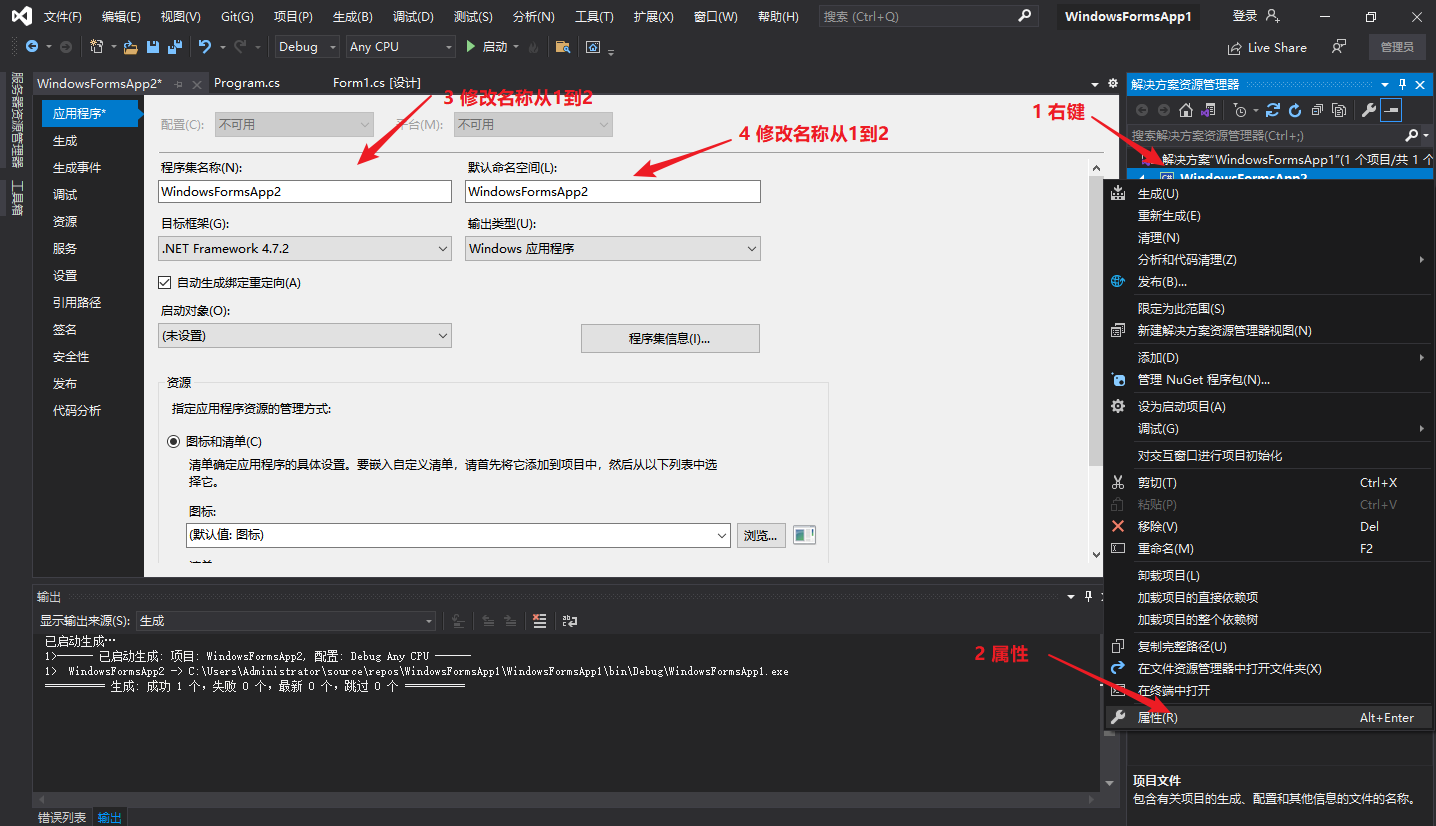Click the tab settings gear icon
Viewport: 1436px width, 826px height.
[1113, 83]
